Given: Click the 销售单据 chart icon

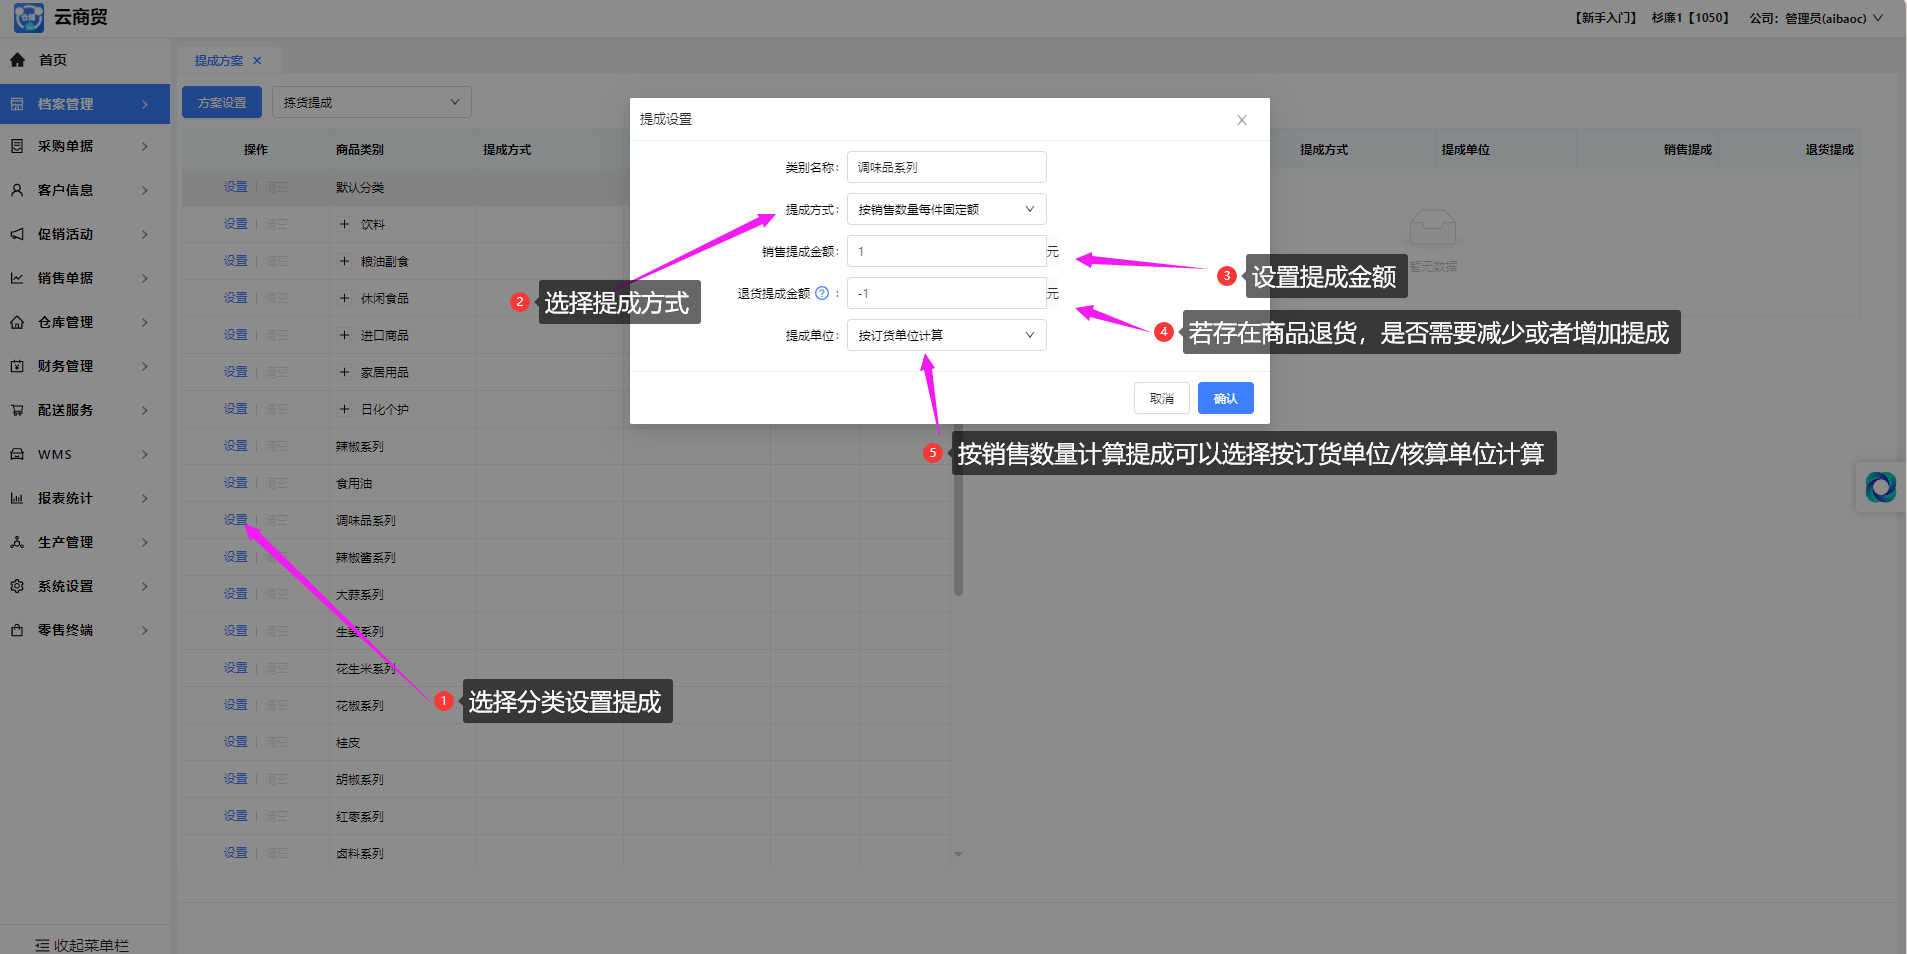Looking at the screenshot, I should pos(17,278).
